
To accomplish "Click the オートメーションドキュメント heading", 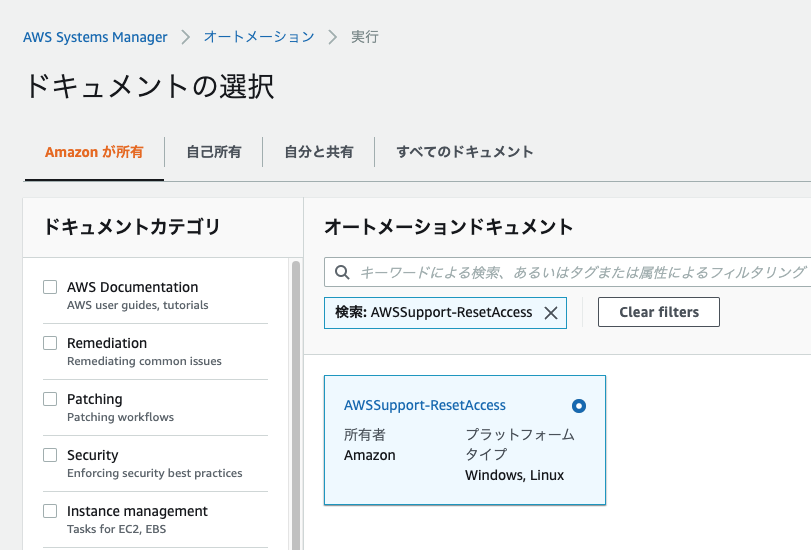I will click(x=448, y=227).
